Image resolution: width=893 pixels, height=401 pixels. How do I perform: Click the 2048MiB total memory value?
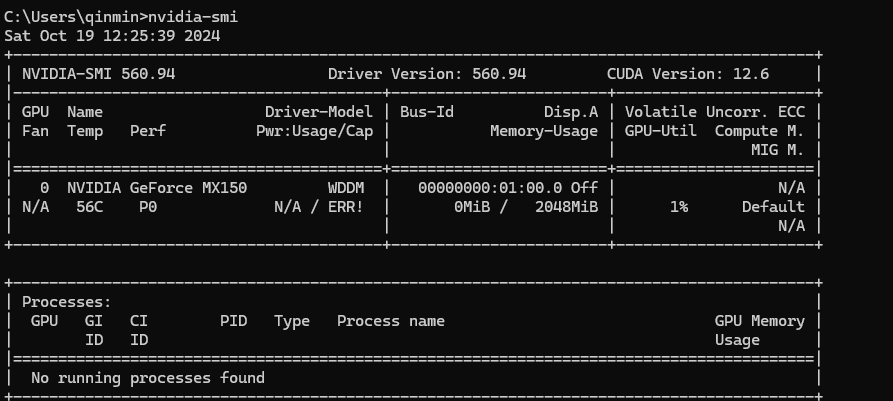pyautogui.click(x=566, y=207)
